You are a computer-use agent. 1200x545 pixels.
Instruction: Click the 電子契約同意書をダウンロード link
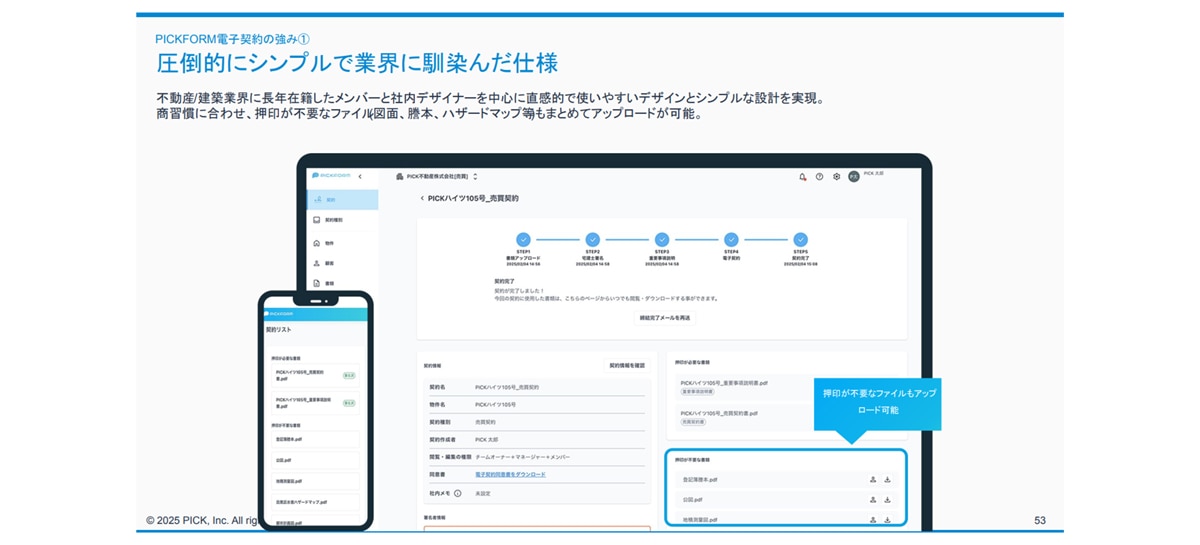(510, 474)
